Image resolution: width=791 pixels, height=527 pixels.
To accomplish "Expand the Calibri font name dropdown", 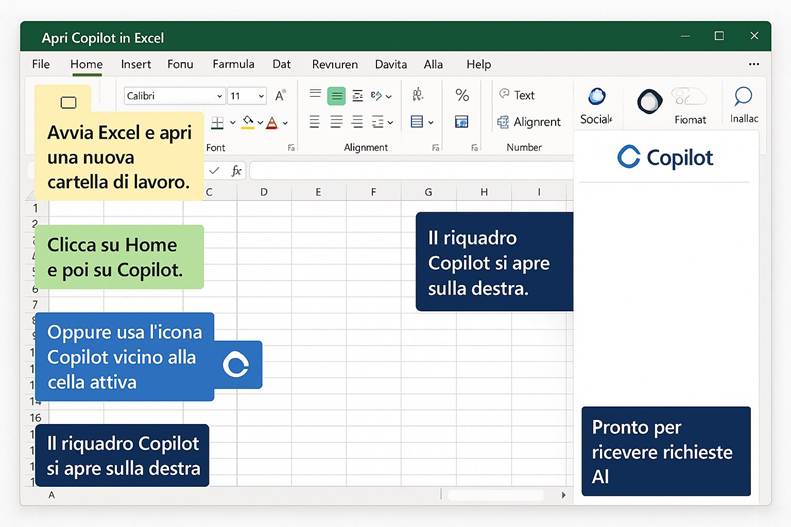I will point(219,96).
